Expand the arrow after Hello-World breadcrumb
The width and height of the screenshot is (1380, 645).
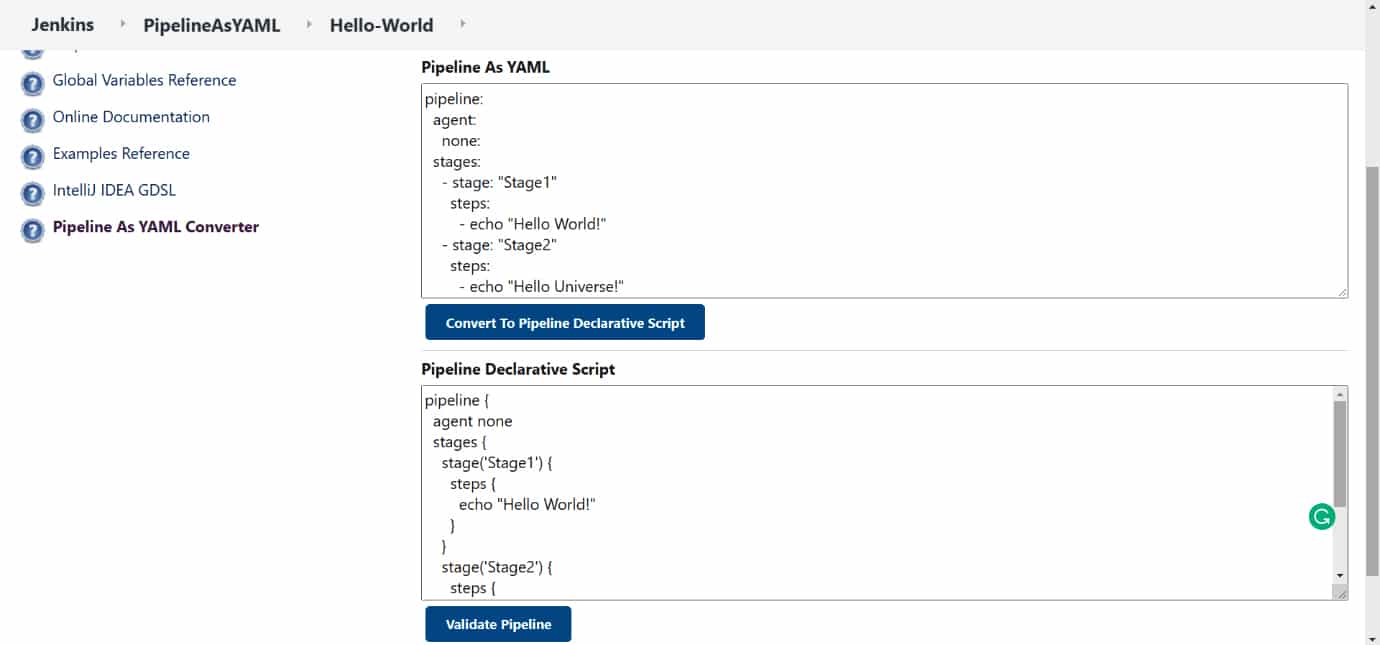[x=462, y=23]
